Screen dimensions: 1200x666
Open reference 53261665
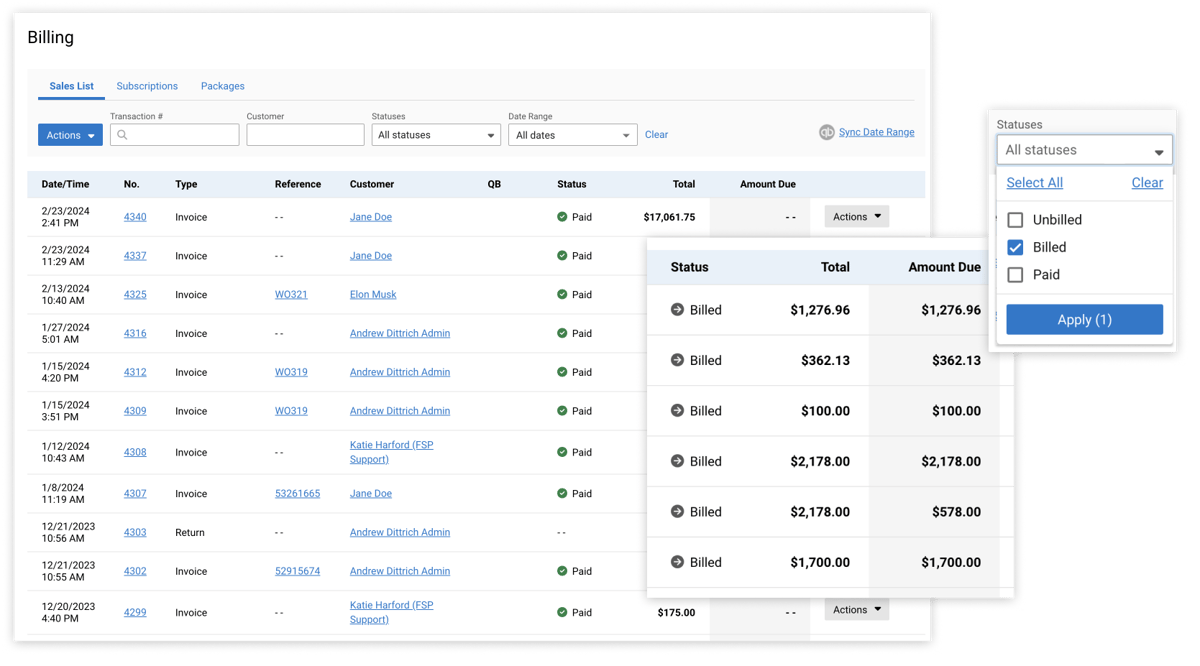(297, 494)
